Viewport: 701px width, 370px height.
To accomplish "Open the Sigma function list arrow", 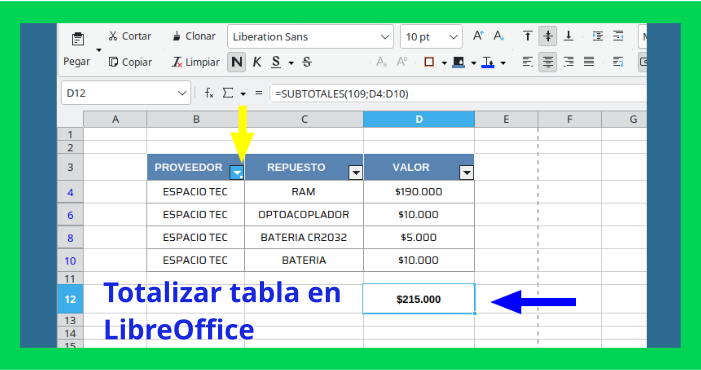I will pyautogui.click(x=243, y=94).
